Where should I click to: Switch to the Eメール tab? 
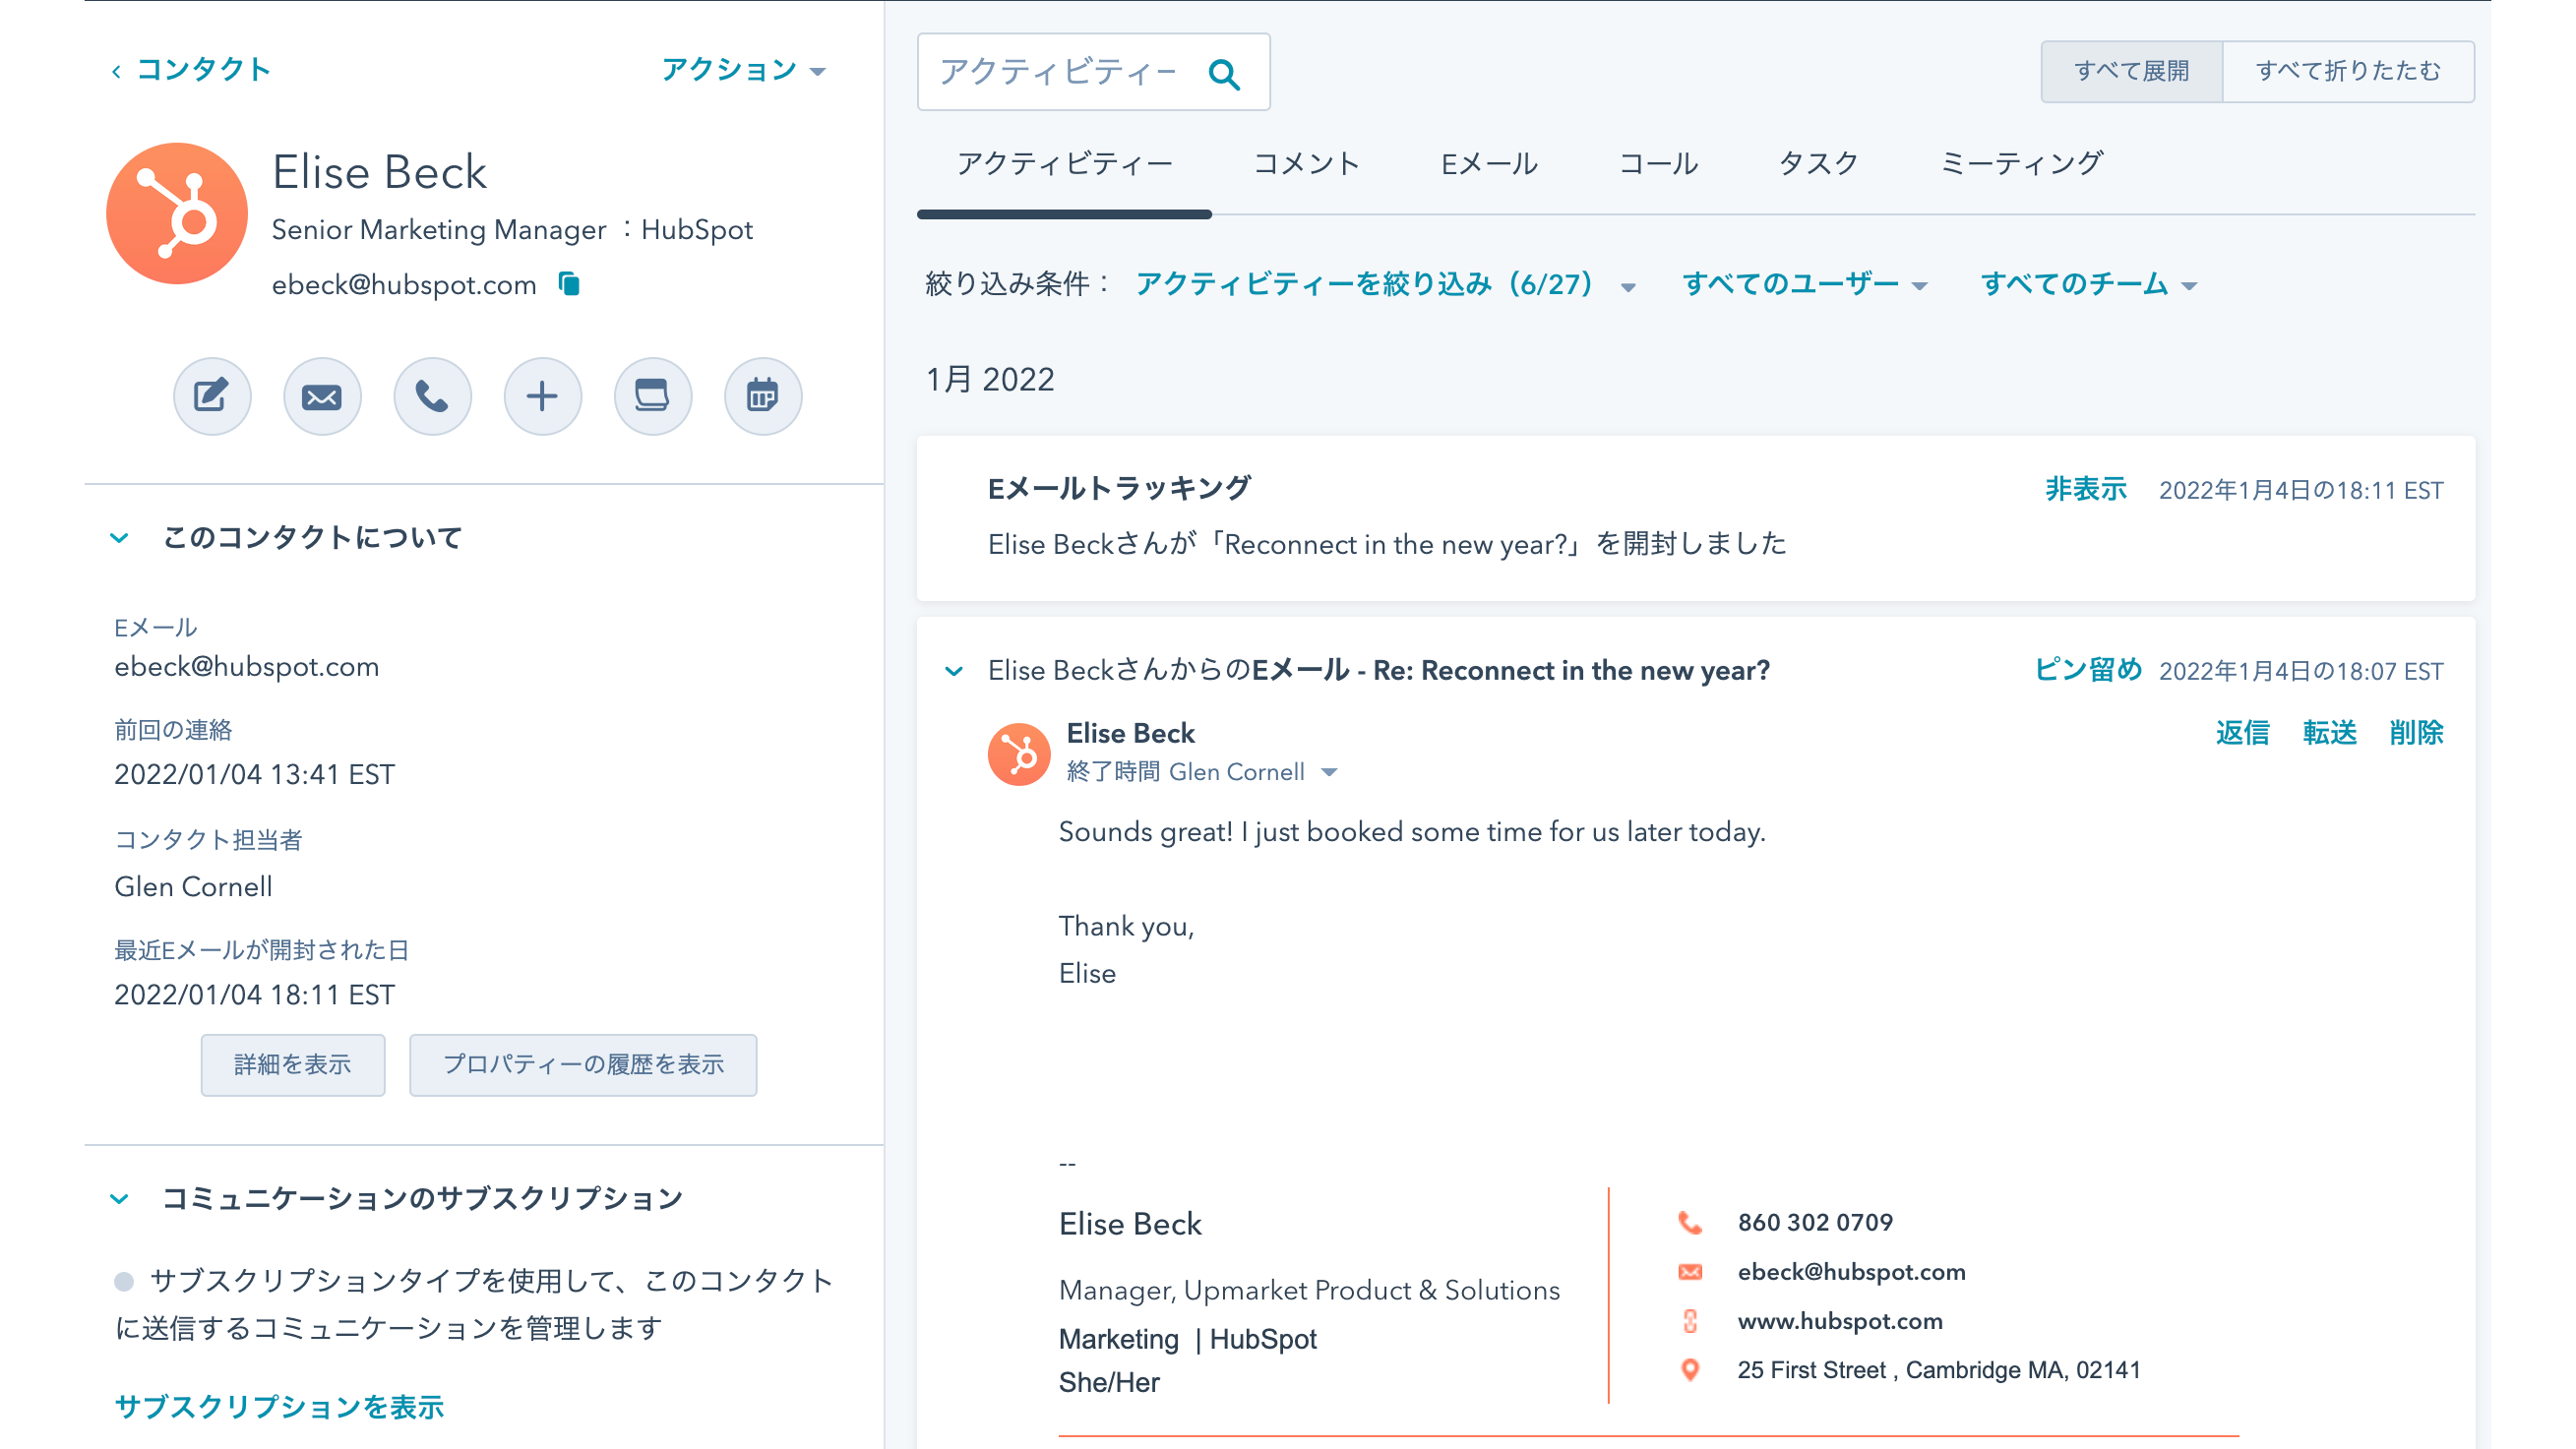coord(1489,163)
